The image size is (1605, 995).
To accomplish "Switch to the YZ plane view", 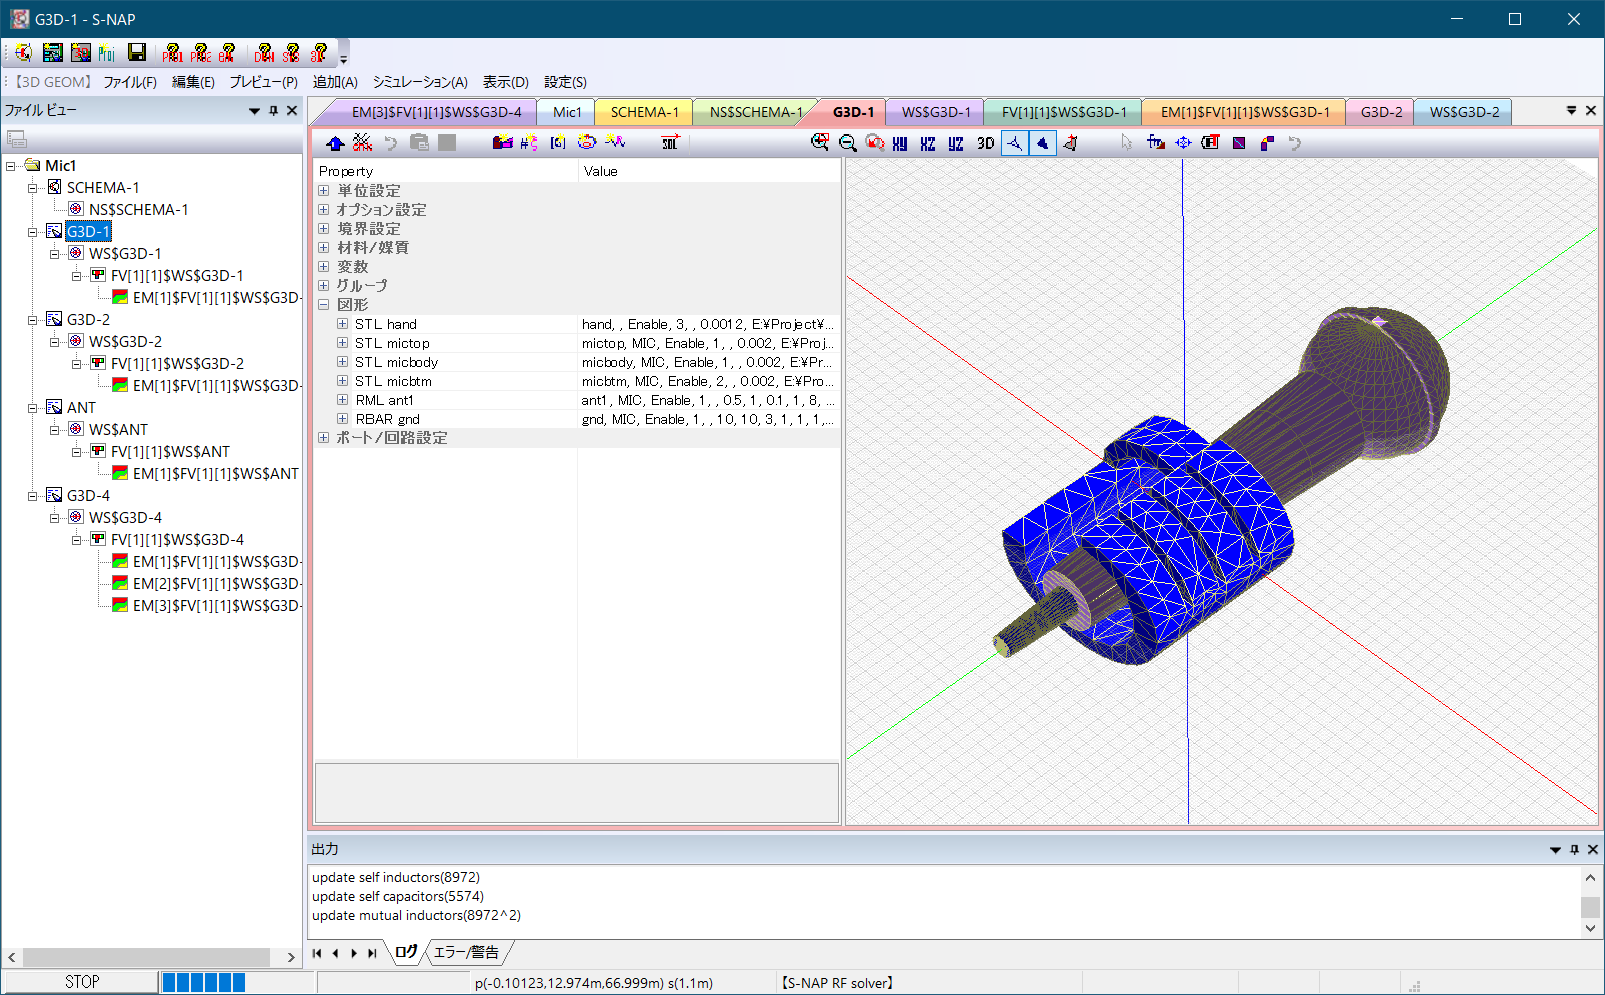I will 956,143.
